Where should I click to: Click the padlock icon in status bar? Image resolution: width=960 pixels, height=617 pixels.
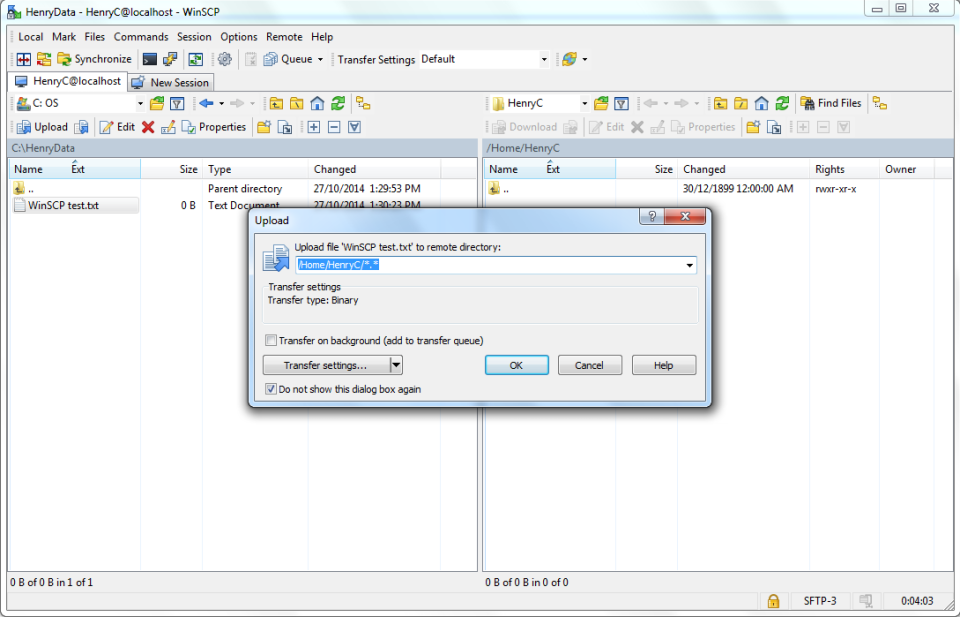click(773, 600)
